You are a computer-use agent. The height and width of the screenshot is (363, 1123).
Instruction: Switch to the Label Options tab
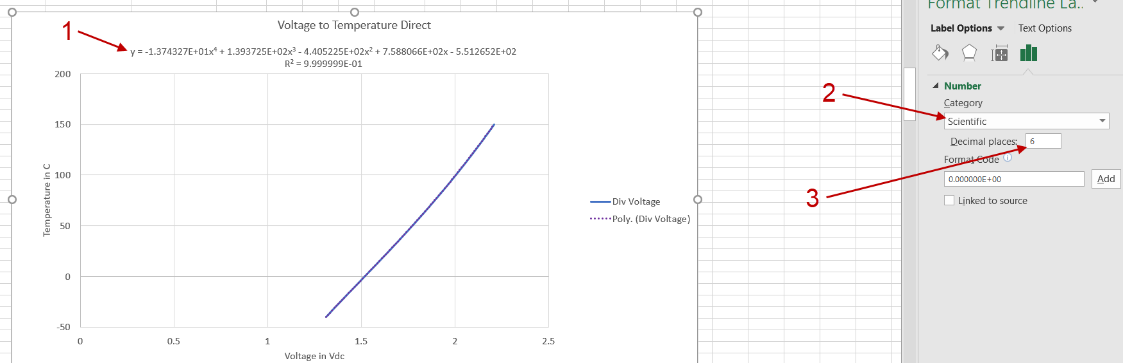[x=961, y=28]
